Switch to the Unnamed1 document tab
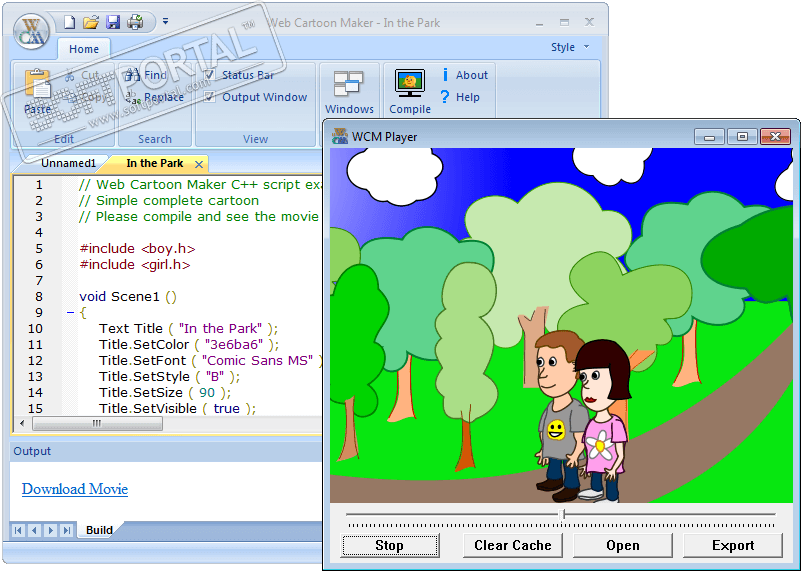 (68, 163)
